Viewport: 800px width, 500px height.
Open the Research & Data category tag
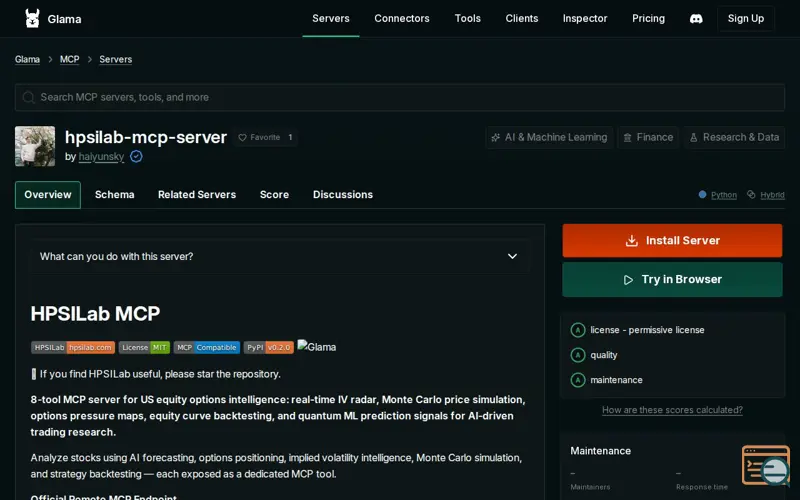click(735, 137)
